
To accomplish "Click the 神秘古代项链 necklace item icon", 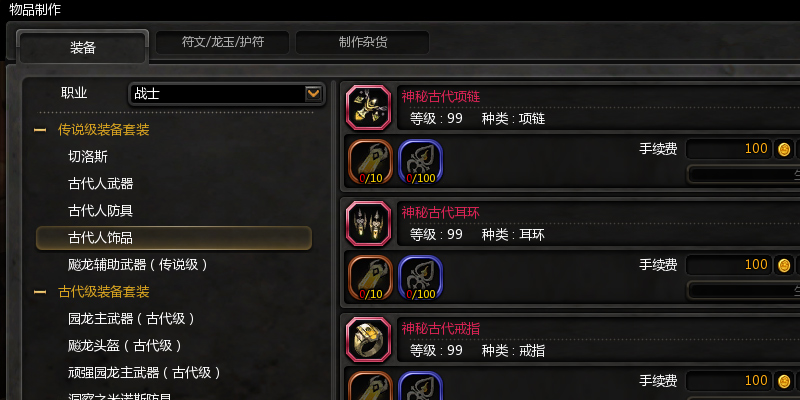I will click(x=368, y=108).
